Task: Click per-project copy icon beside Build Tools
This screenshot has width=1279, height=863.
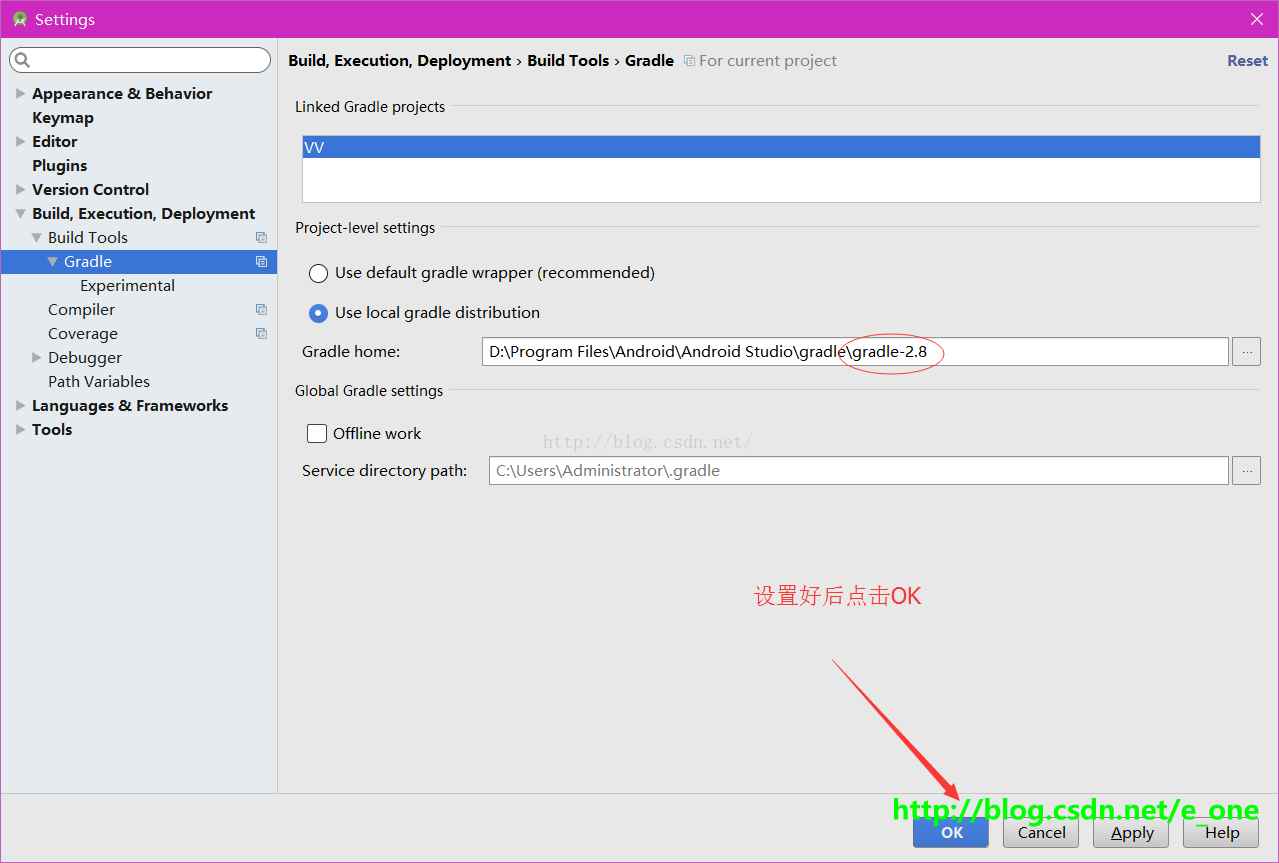Action: point(261,237)
